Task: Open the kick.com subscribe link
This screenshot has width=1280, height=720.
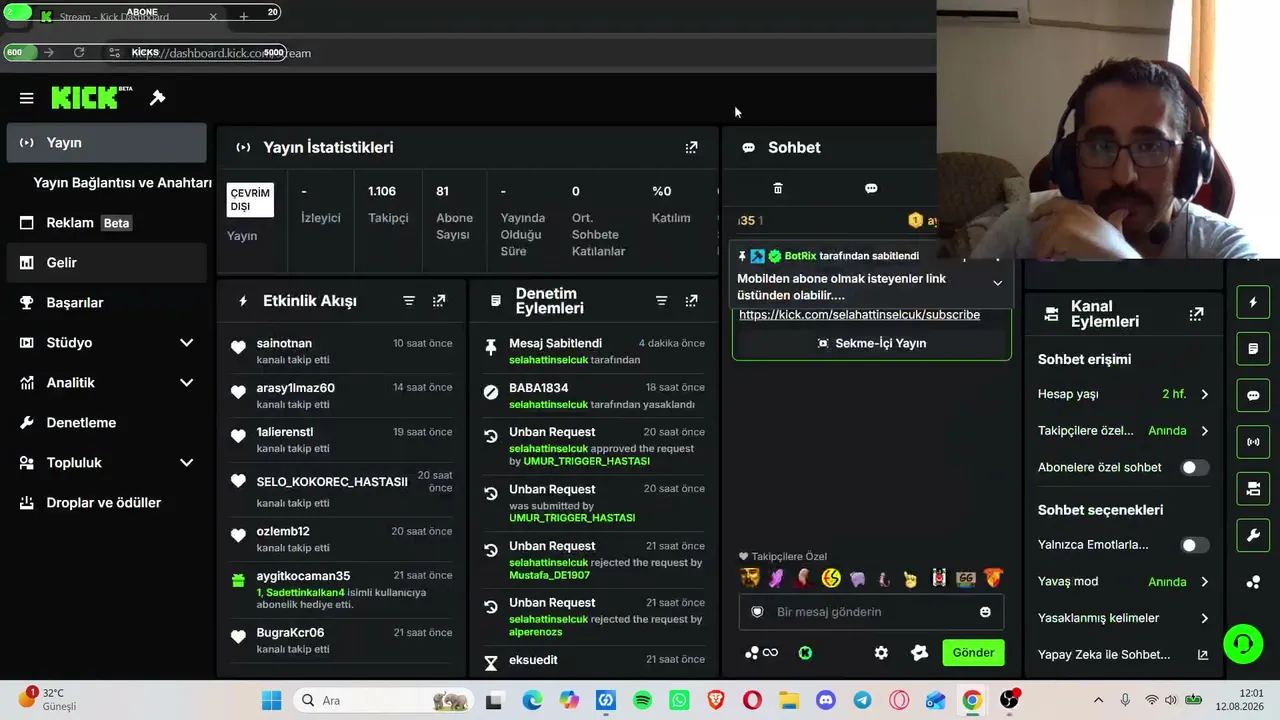Action: coord(859,315)
